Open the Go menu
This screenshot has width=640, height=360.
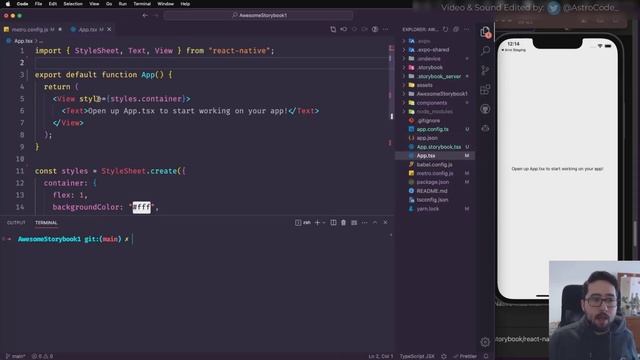point(109,4)
